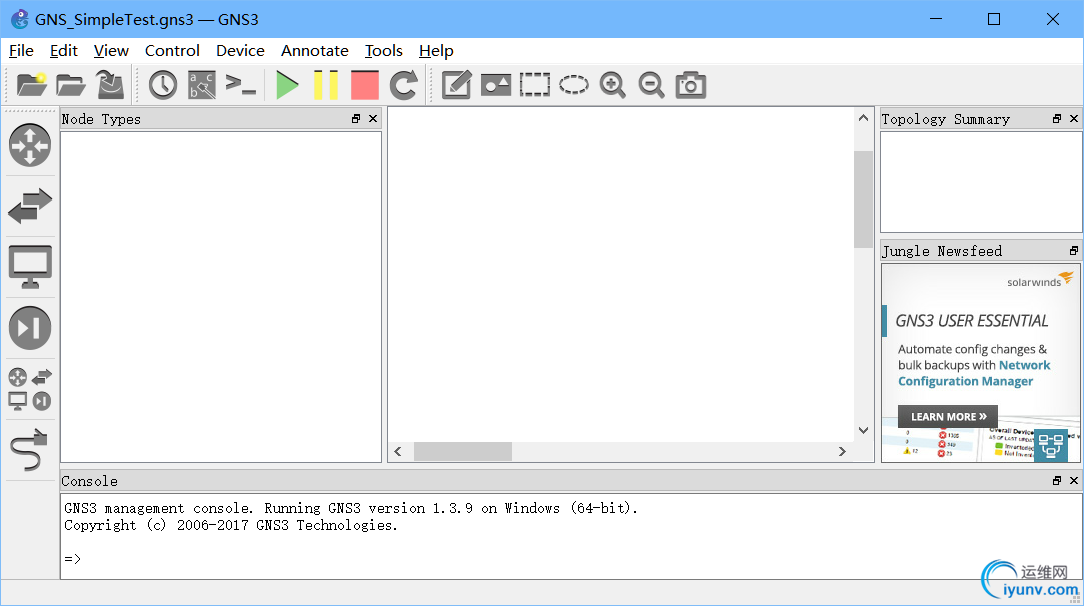Save the current project icon
Viewport: 1084px width, 606px height.
110,85
